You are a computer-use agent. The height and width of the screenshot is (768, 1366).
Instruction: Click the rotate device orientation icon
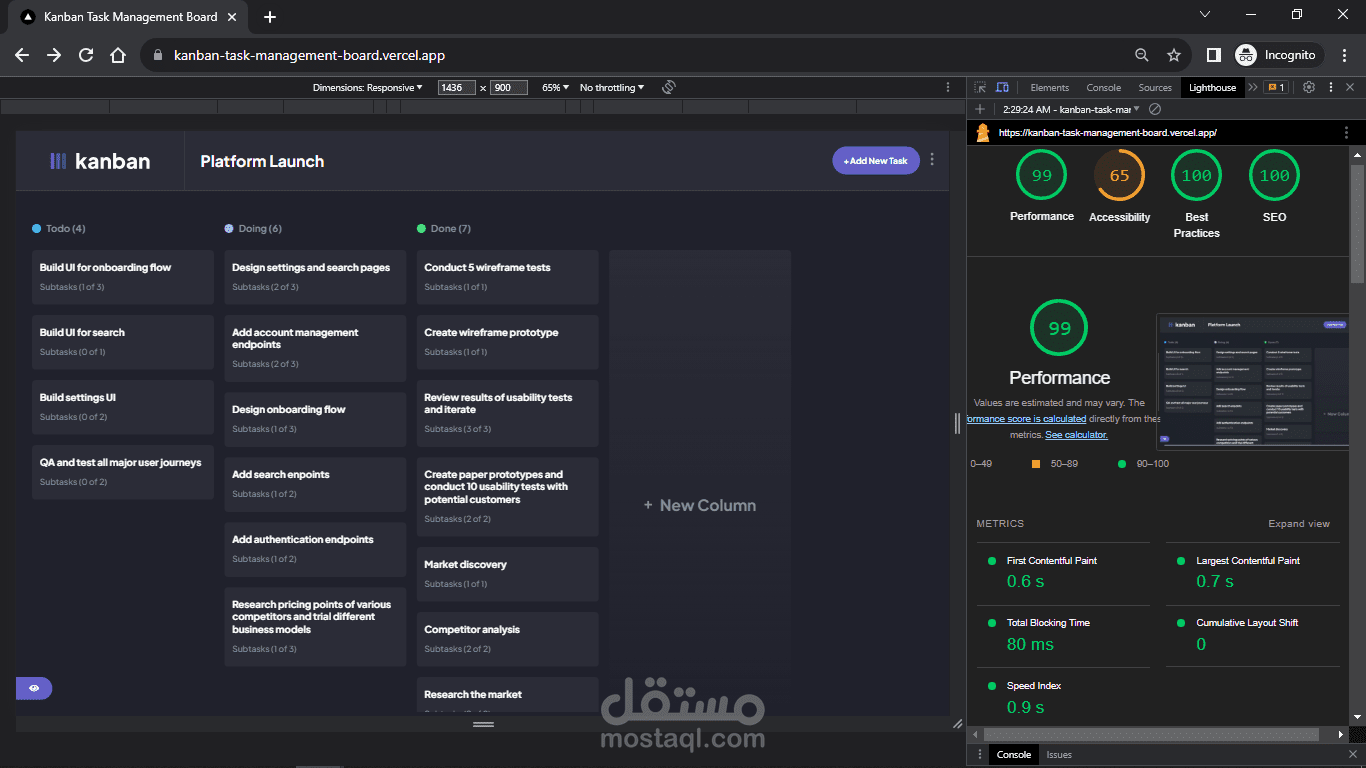coord(669,88)
